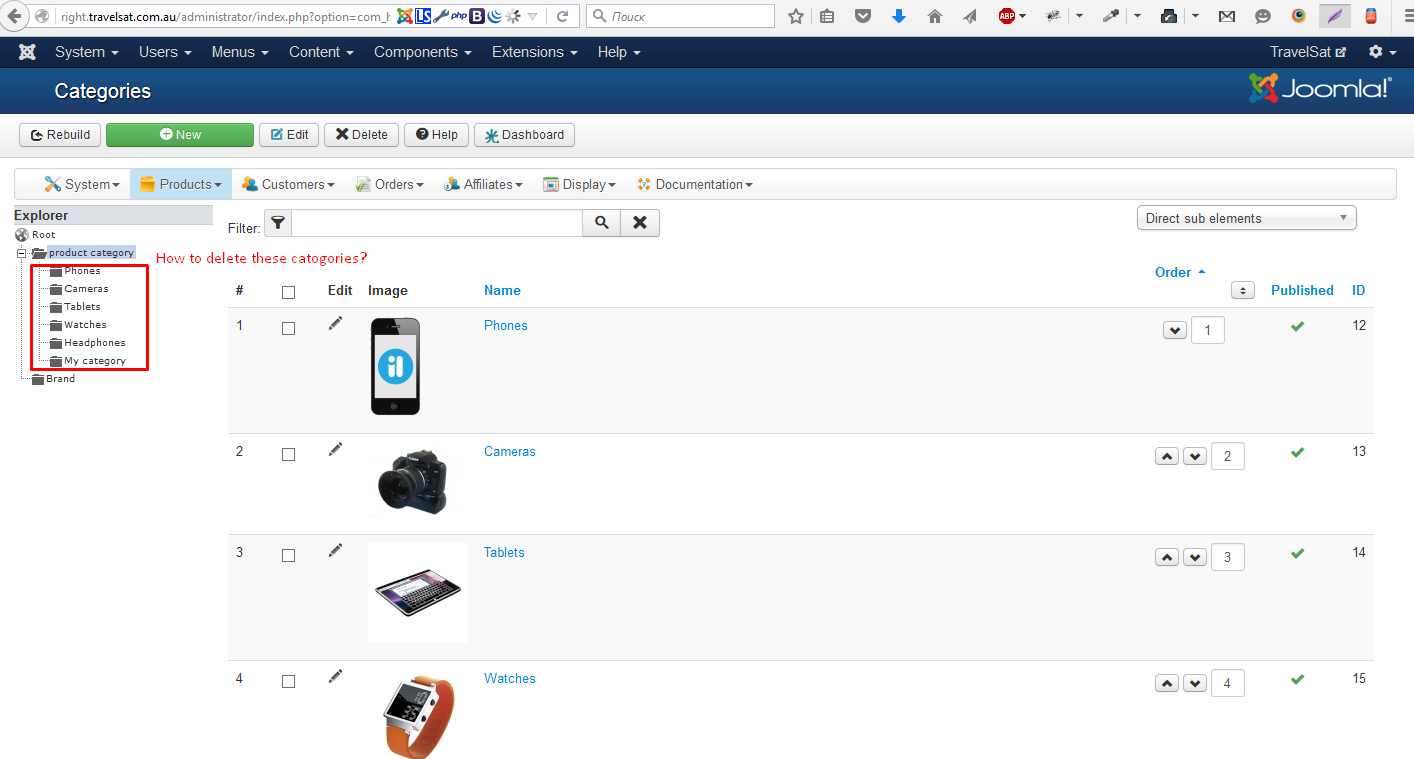Click the Adblock Plus ABP icon
The image size is (1414, 759).
[x=1007, y=16]
